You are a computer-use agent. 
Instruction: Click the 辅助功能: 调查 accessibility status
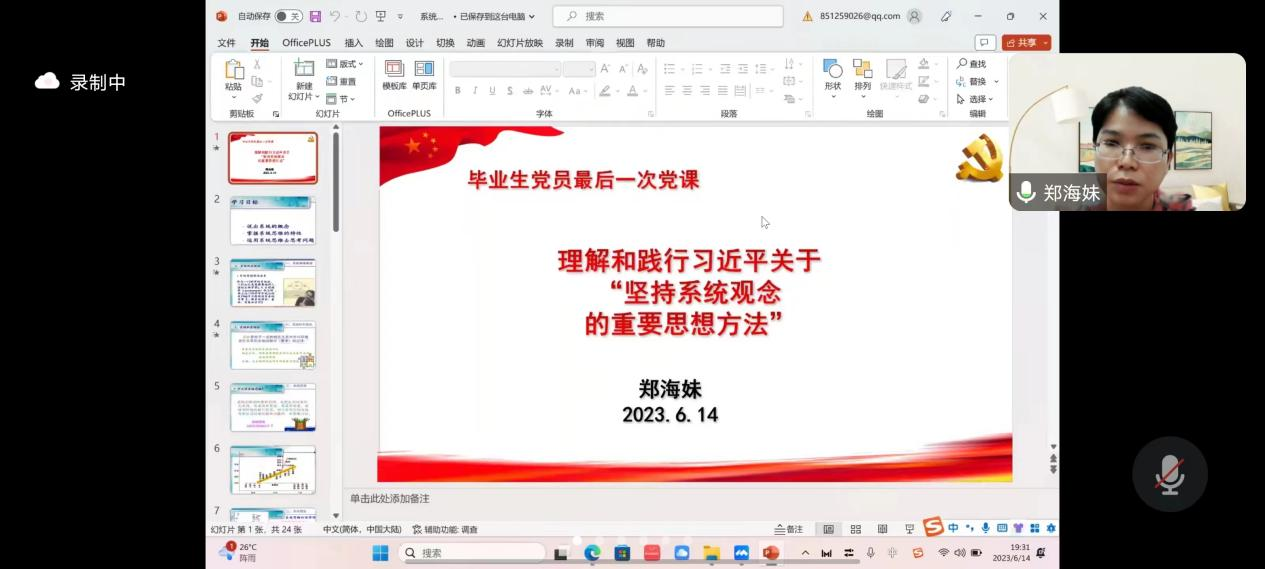click(445, 529)
